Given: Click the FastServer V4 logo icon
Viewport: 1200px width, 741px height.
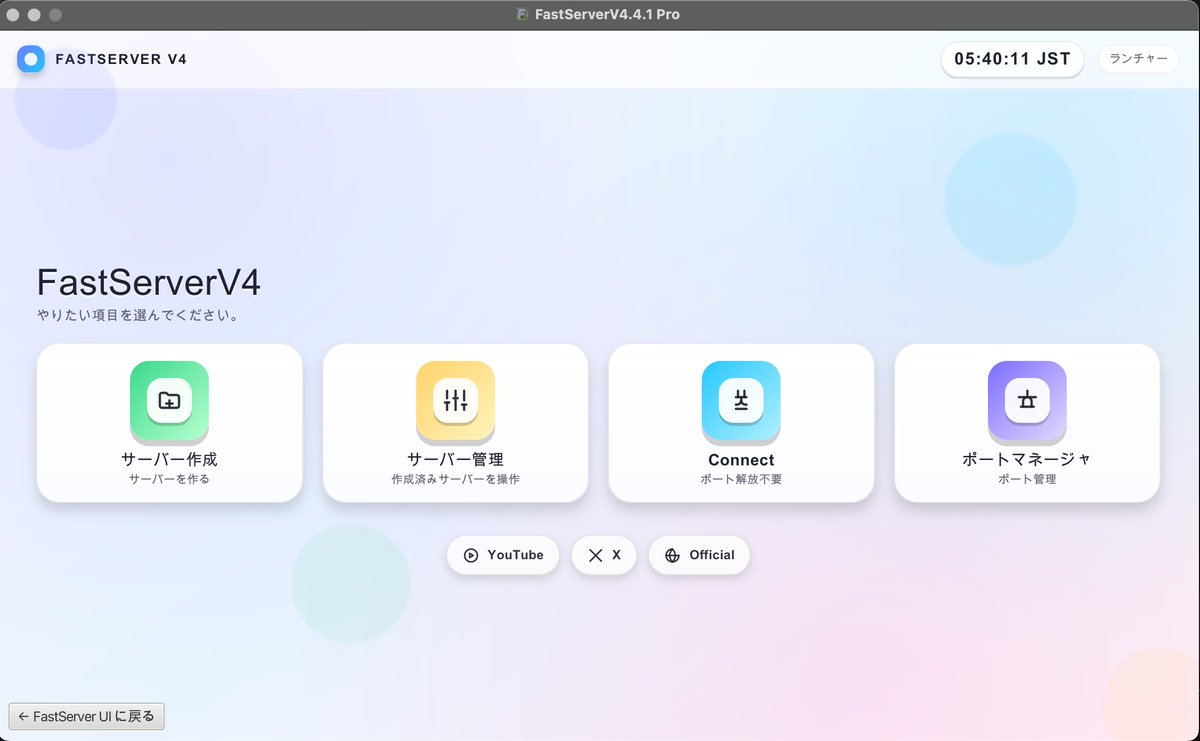Looking at the screenshot, I should pos(31,59).
